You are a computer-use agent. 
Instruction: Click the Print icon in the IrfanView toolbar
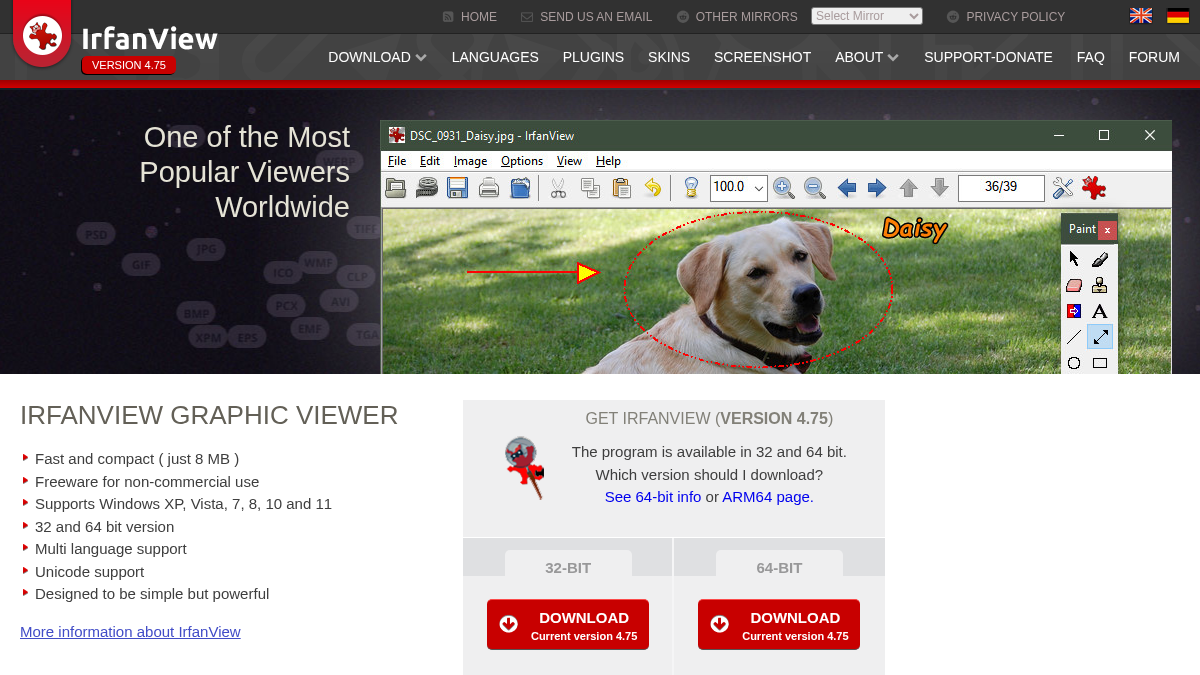coord(489,187)
